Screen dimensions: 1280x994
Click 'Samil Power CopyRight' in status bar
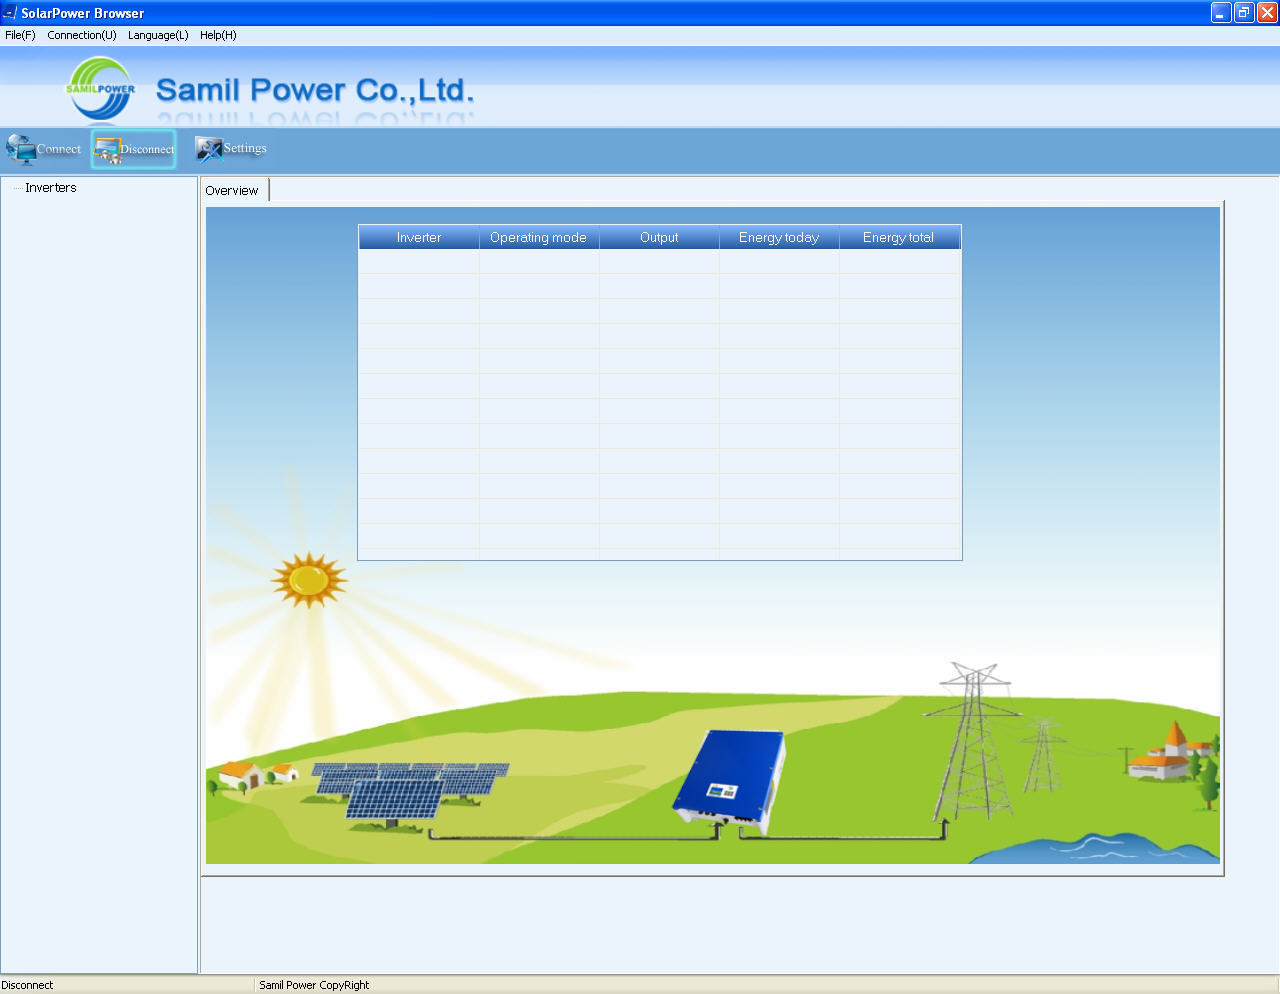(314, 985)
